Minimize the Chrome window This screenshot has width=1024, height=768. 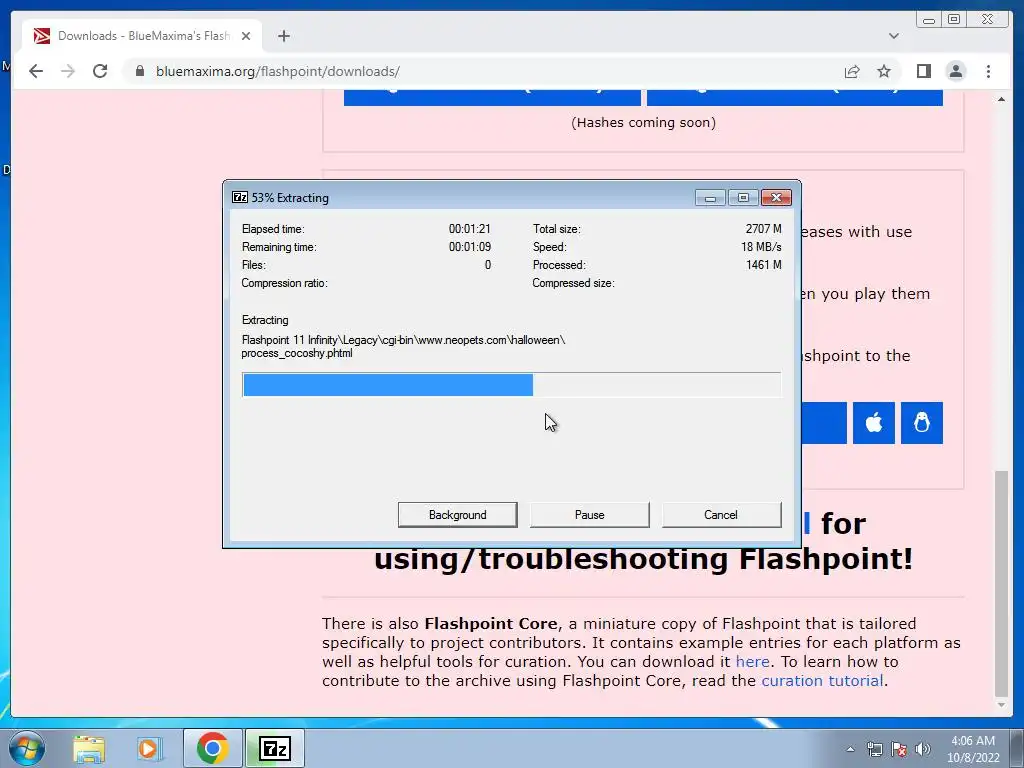pyautogui.click(x=929, y=20)
